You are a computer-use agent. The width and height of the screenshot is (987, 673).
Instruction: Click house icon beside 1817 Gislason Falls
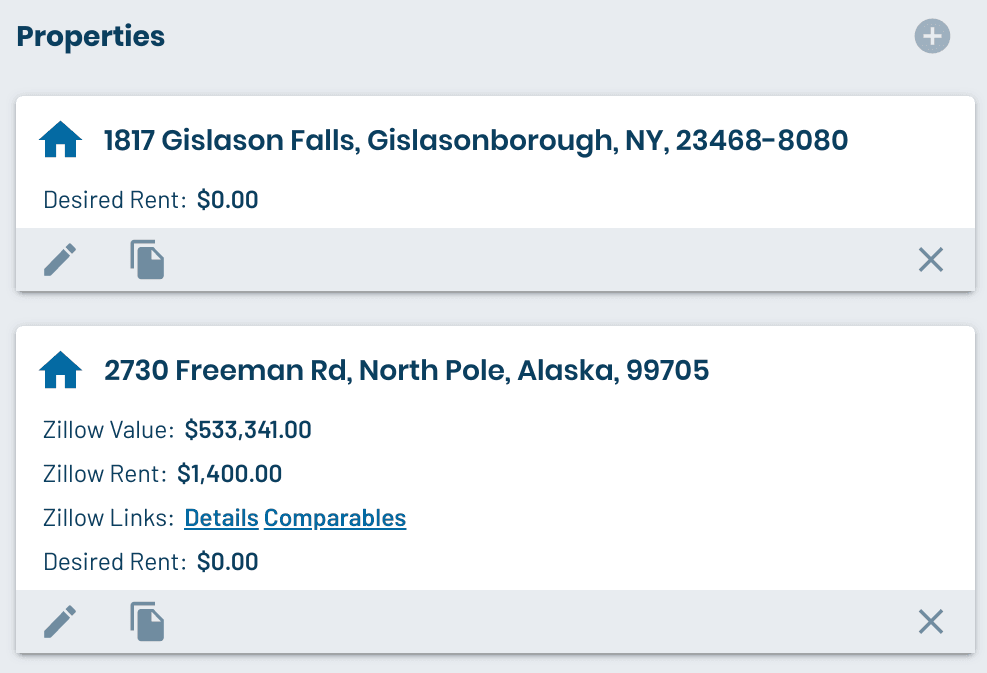pos(60,140)
